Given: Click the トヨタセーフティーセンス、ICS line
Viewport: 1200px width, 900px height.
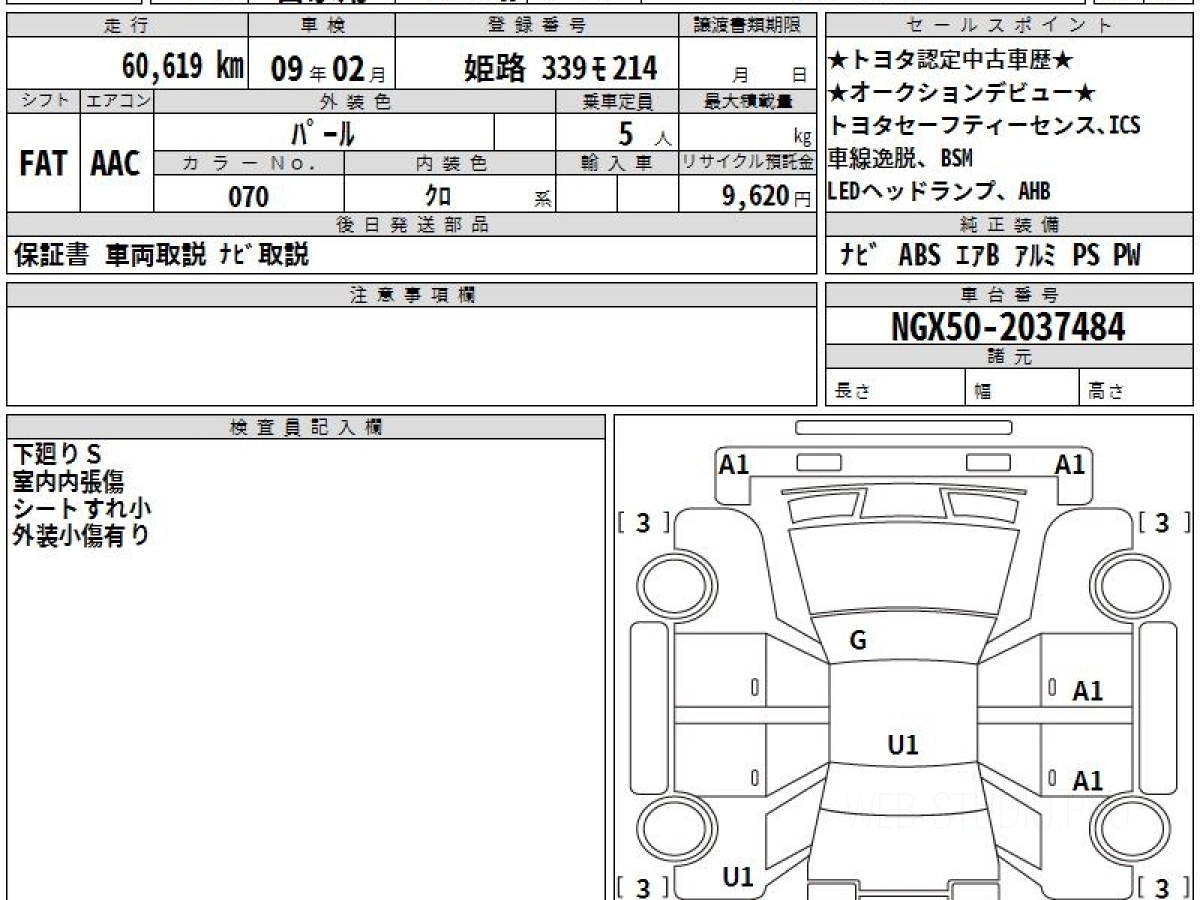Looking at the screenshot, I should pyautogui.click(x=984, y=125).
